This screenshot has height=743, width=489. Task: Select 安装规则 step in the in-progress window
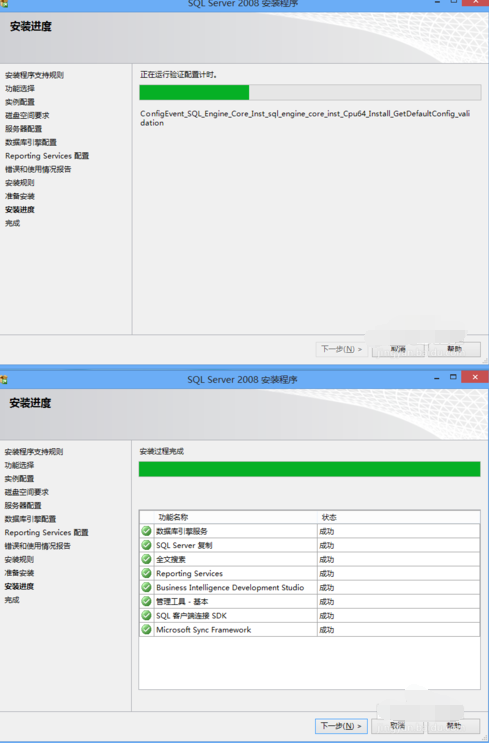click(20, 182)
